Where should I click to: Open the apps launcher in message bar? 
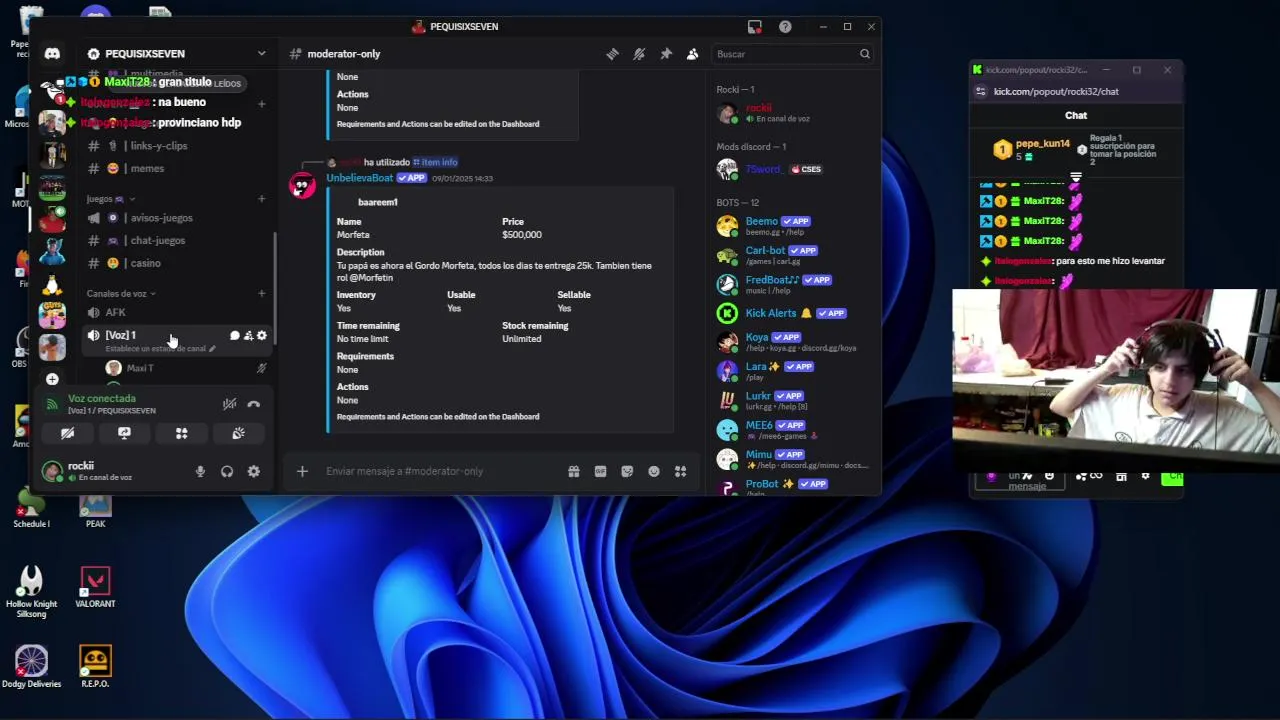[x=680, y=472]
